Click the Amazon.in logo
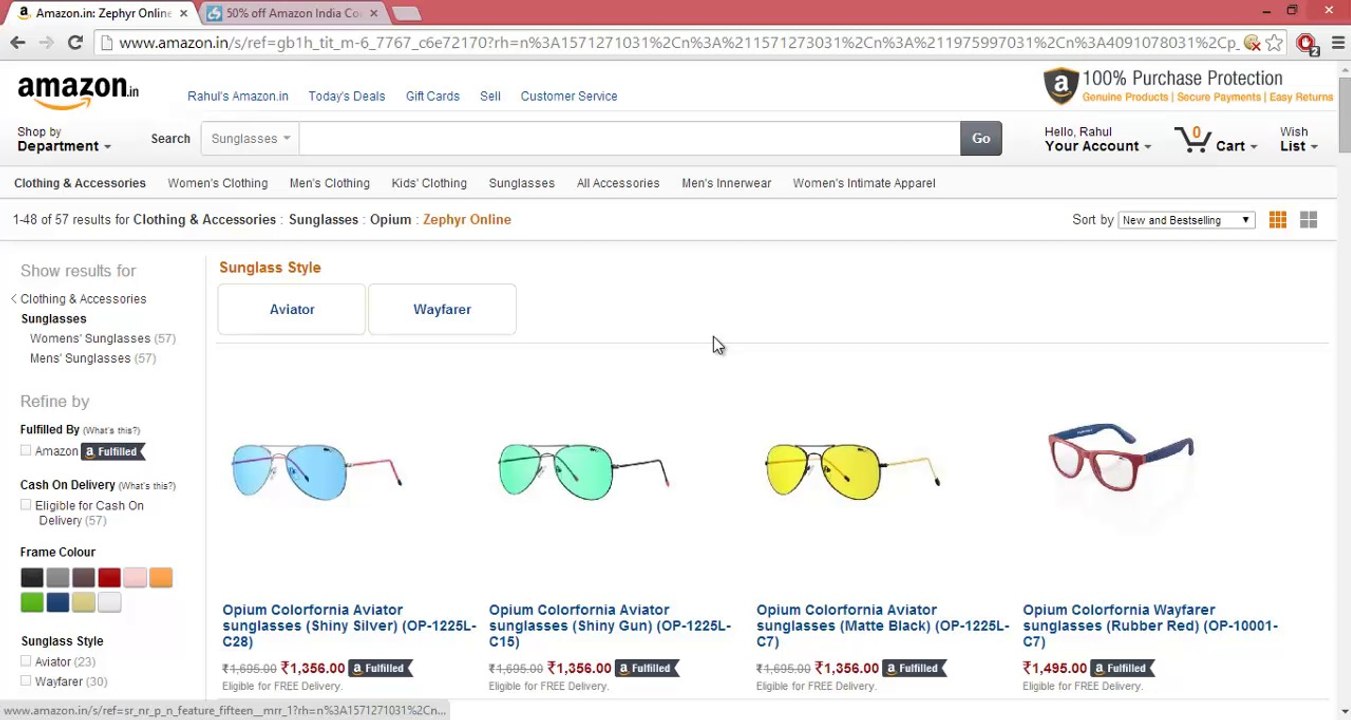Viewport: 1351px width, 720px height. (78, 92)
